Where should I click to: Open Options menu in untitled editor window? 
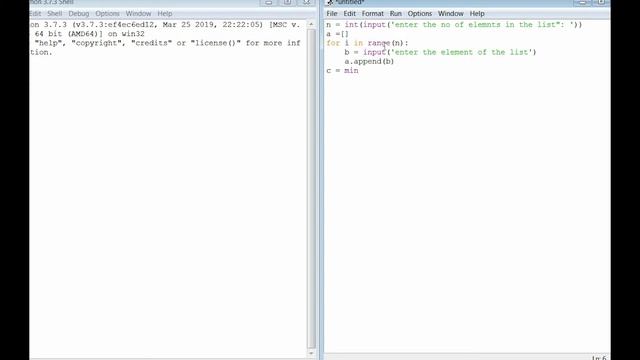pos(420,13)
